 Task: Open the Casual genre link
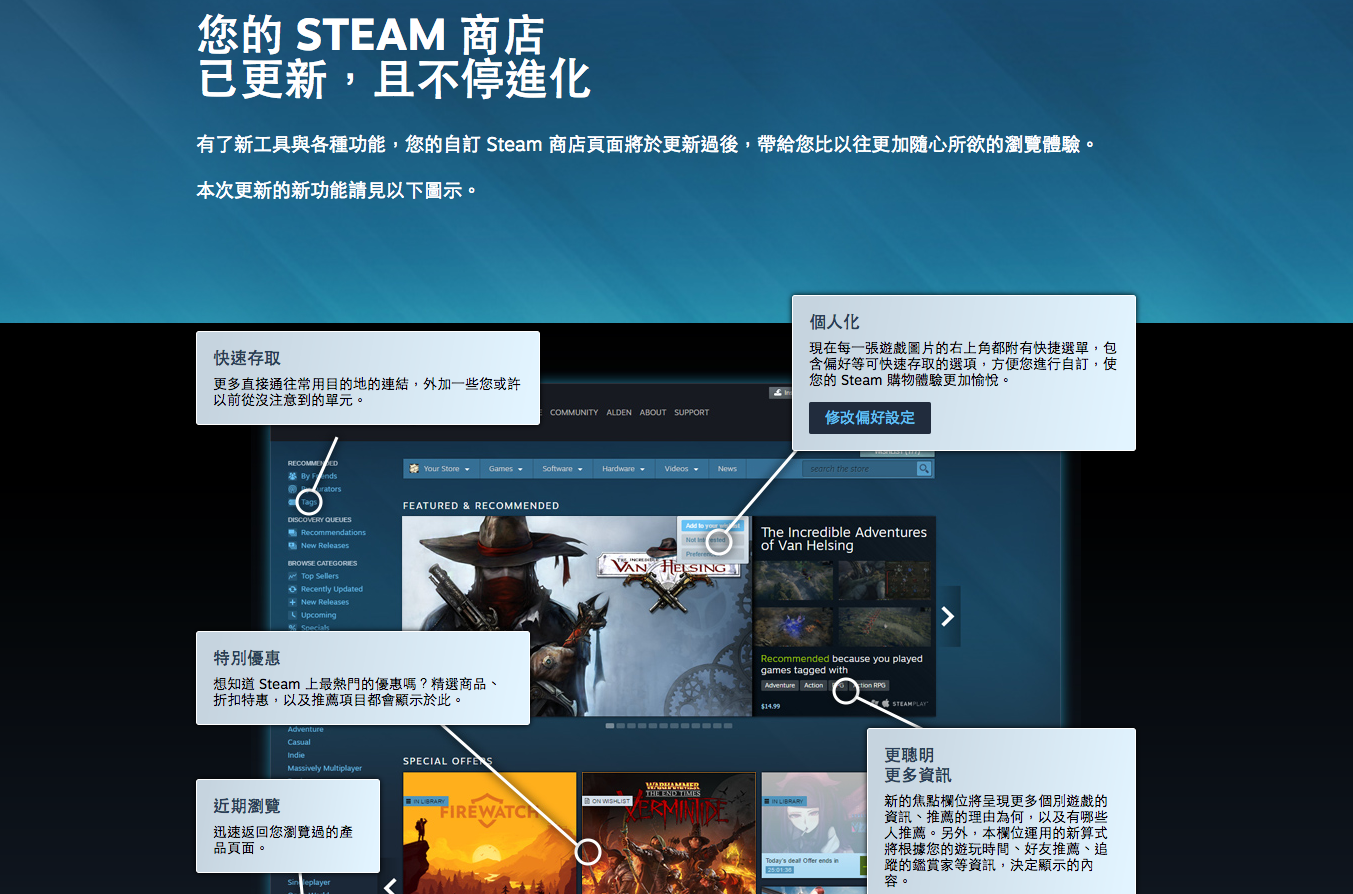pyautogui.click(x=299, y=743)
